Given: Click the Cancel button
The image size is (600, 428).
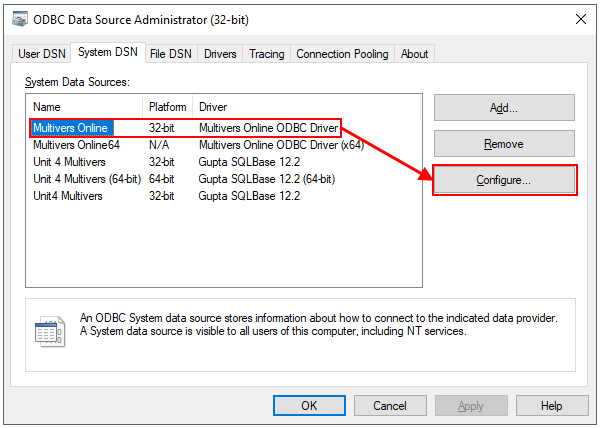Looking at the screenshot, I should click(x=390, y=405).
